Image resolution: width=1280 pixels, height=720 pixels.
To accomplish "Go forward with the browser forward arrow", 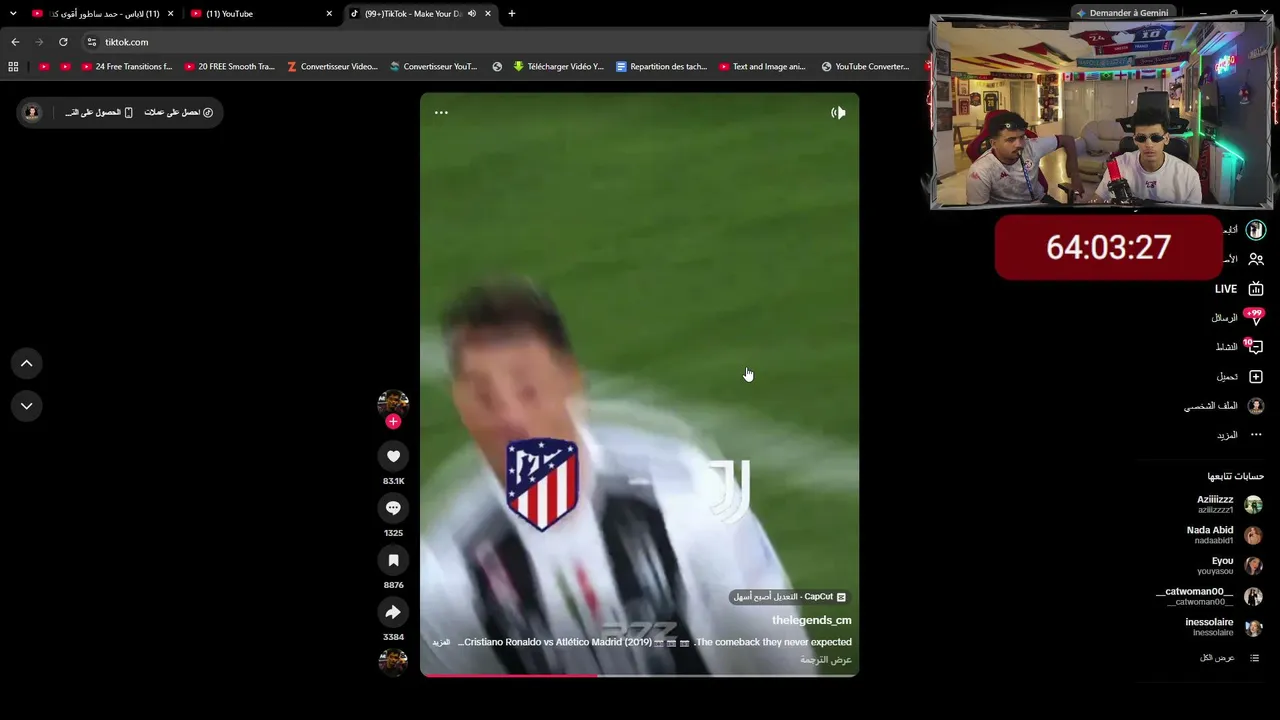I will tap(39, 42).
